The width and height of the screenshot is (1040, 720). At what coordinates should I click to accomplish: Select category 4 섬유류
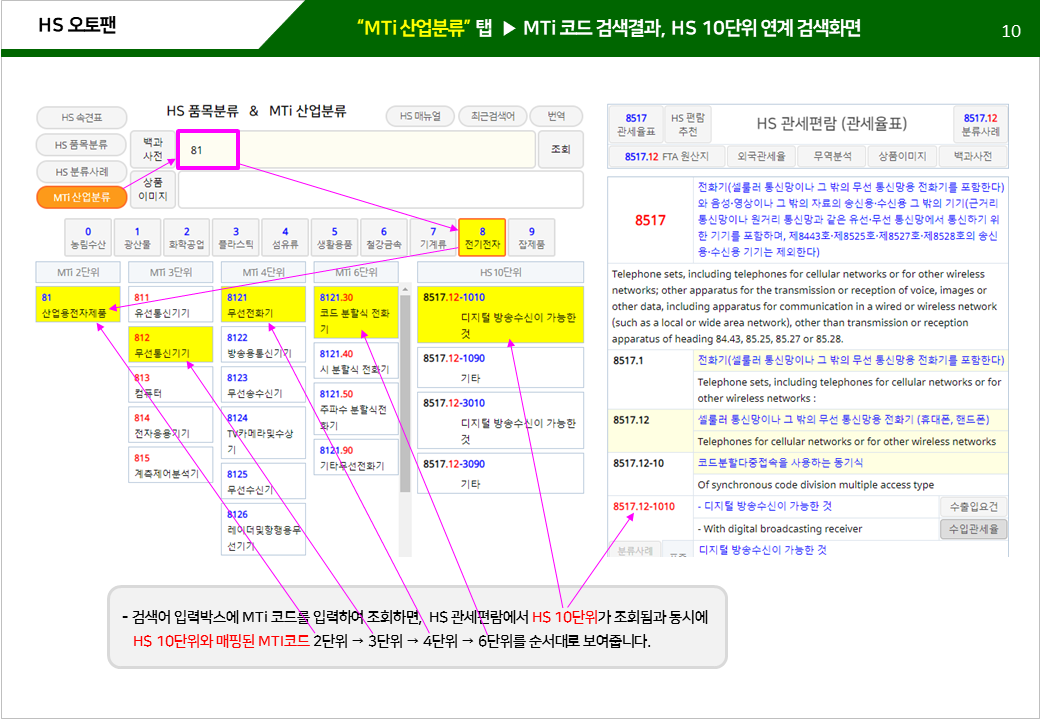click(285, 237)
